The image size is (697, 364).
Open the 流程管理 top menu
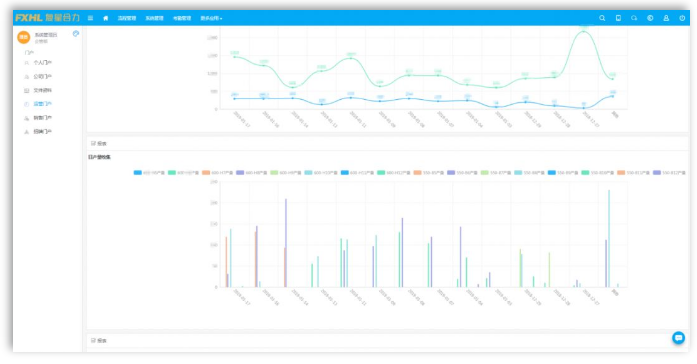click(127, 18)
